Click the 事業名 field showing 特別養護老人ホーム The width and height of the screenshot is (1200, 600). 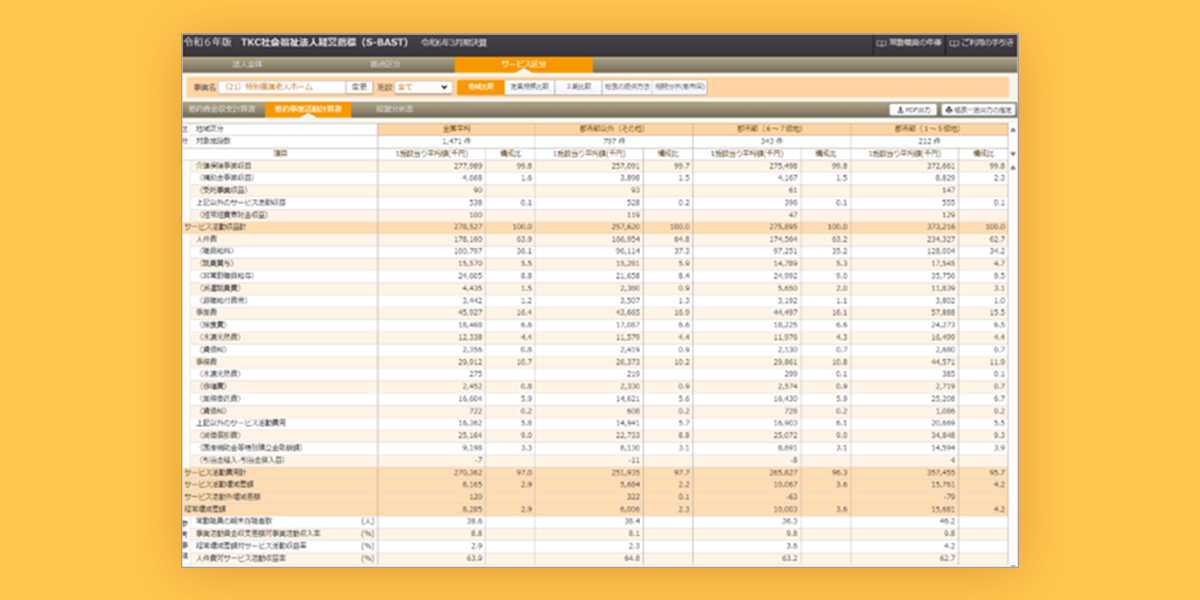pyautogui.click(x=282, y=87)
